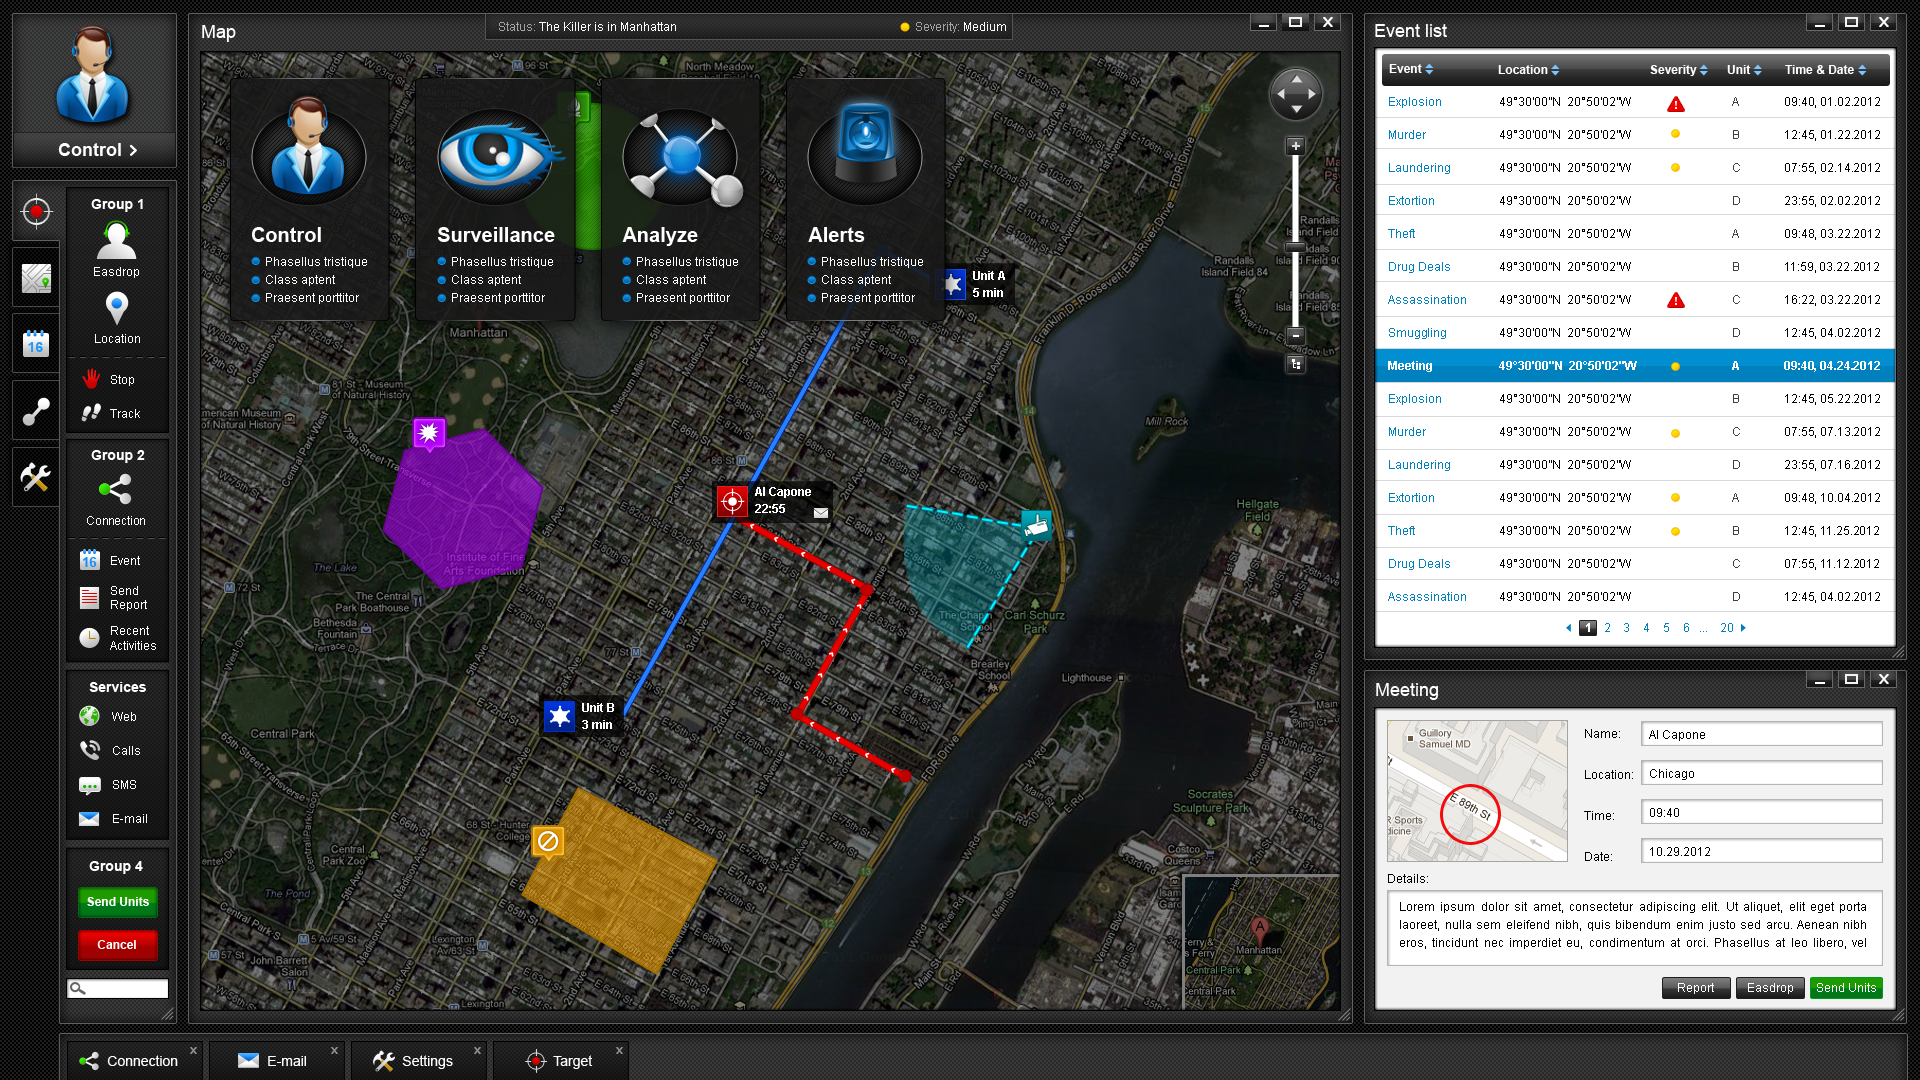Screen dimensions: 1920x1080
Task: Click the purple zone burst marker
Action: [429, 433]
